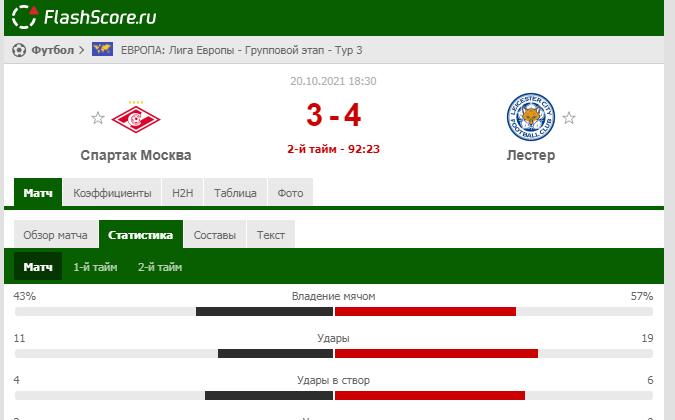The image size is (675, 420).
Task: Open the Leicester City club crest
Action: [531, 117]
